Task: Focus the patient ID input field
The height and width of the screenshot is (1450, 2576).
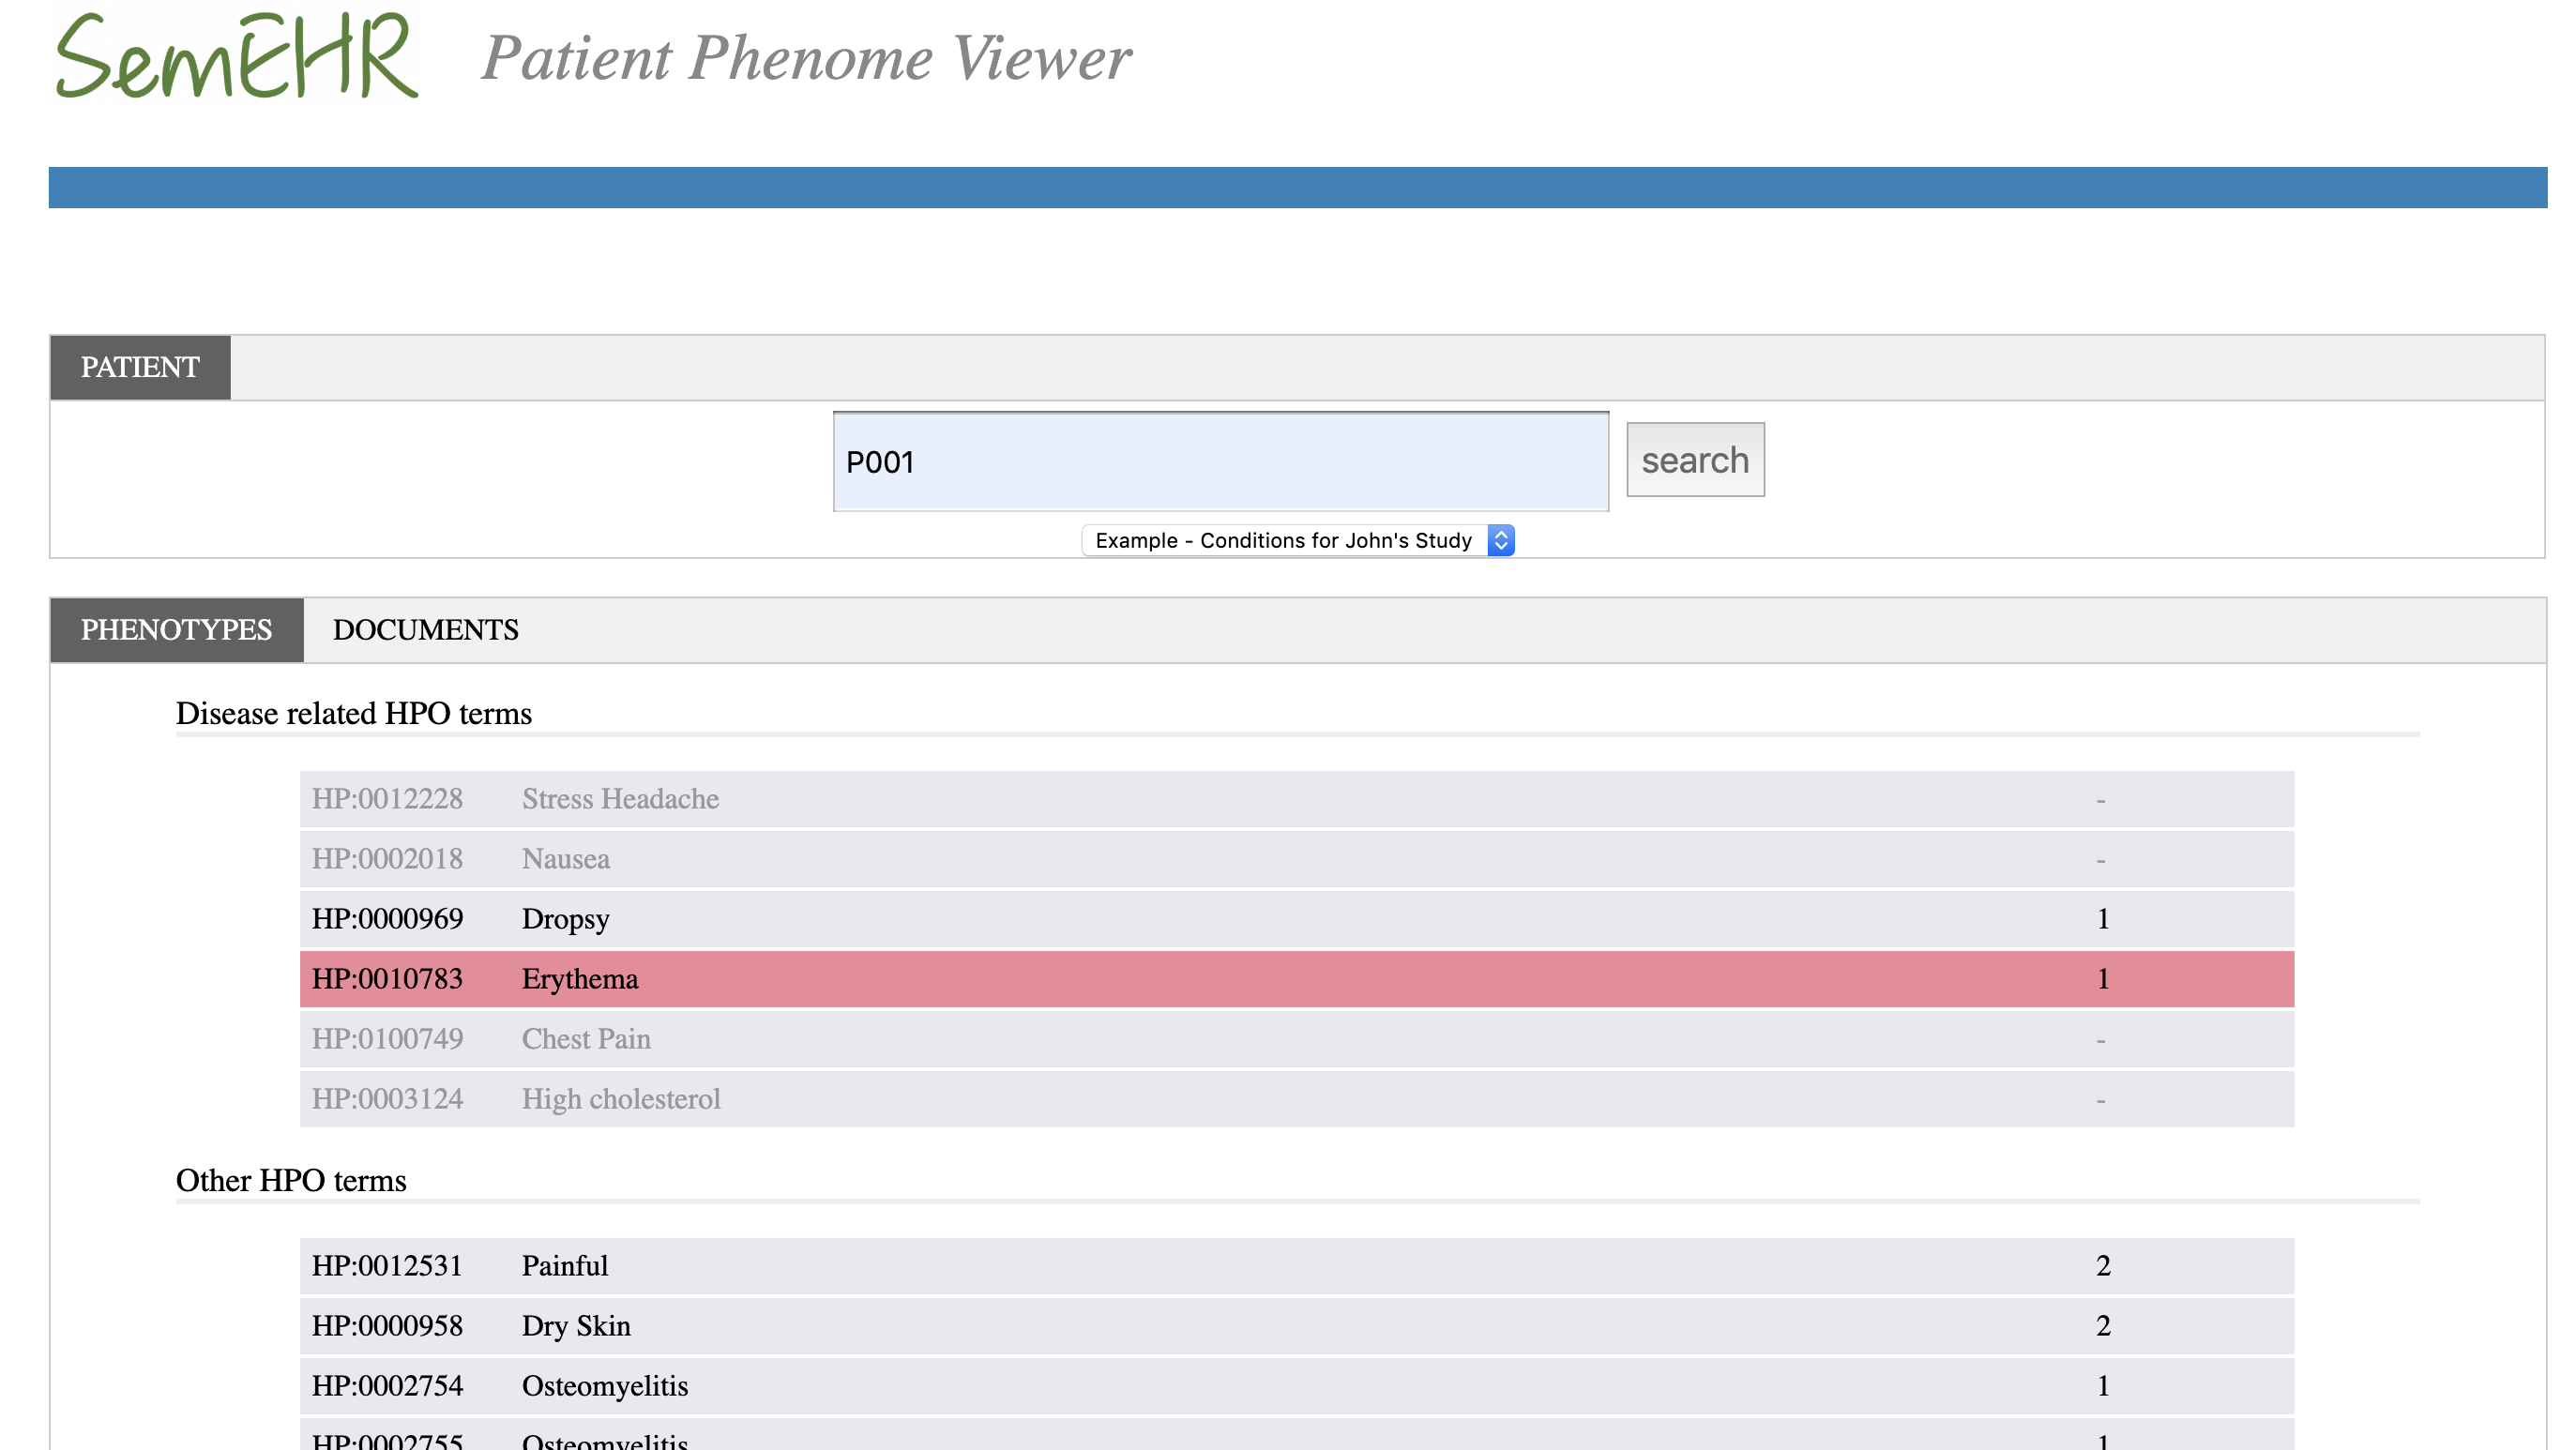Action: coord(1220,462)
